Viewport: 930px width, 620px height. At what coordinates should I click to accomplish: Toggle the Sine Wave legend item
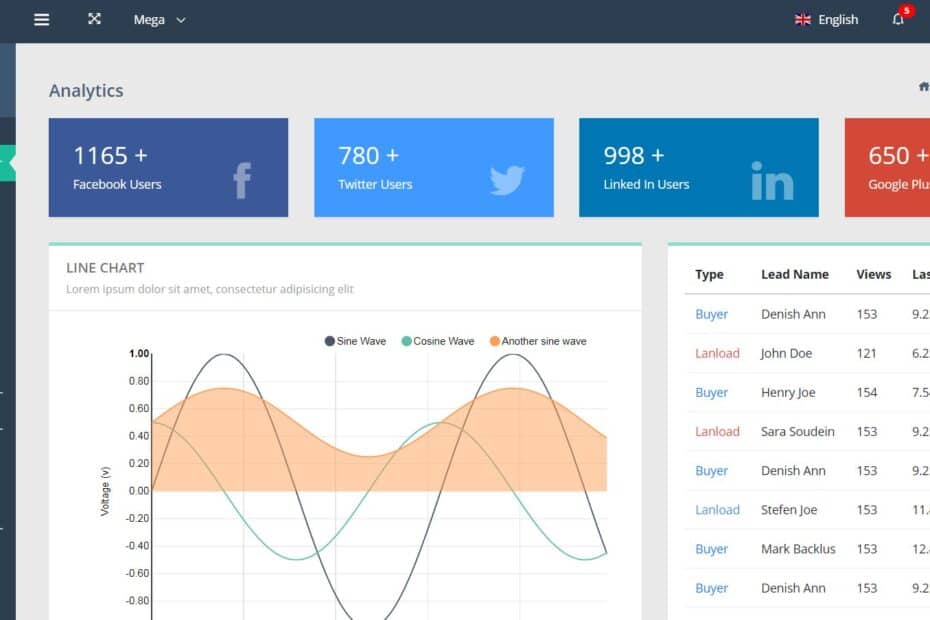(x=355, y=341)
